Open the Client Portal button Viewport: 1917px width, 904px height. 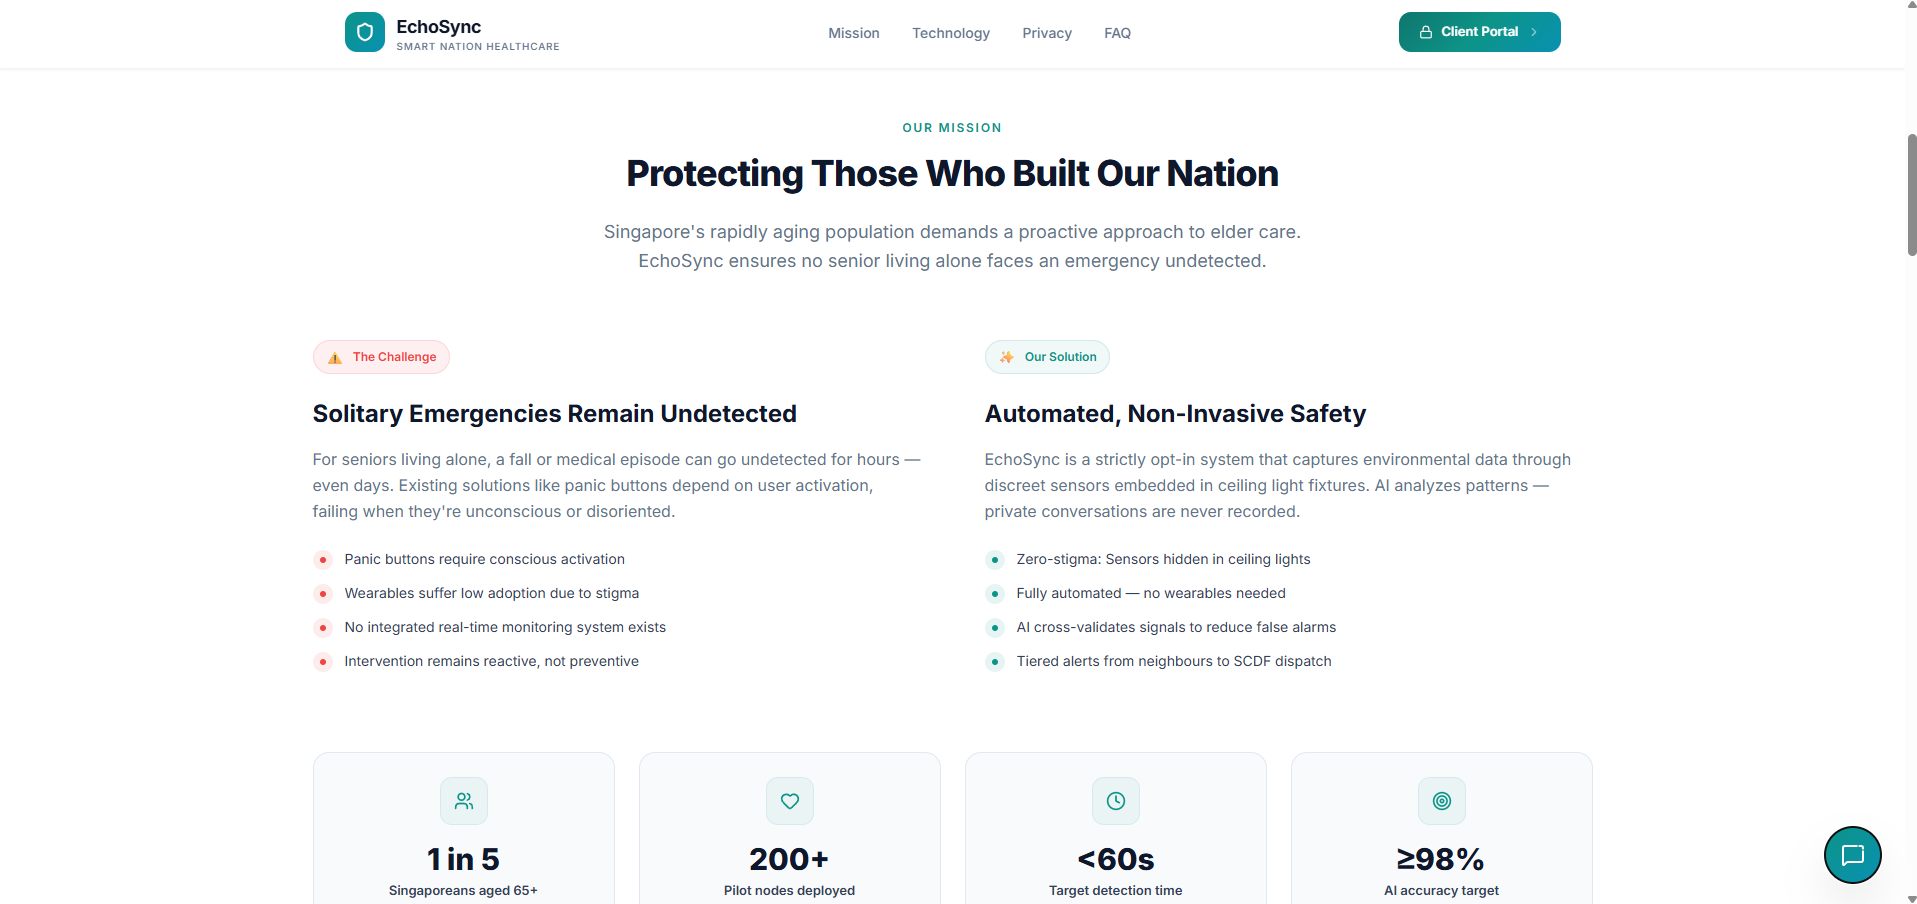click(x=1480, y=32)
